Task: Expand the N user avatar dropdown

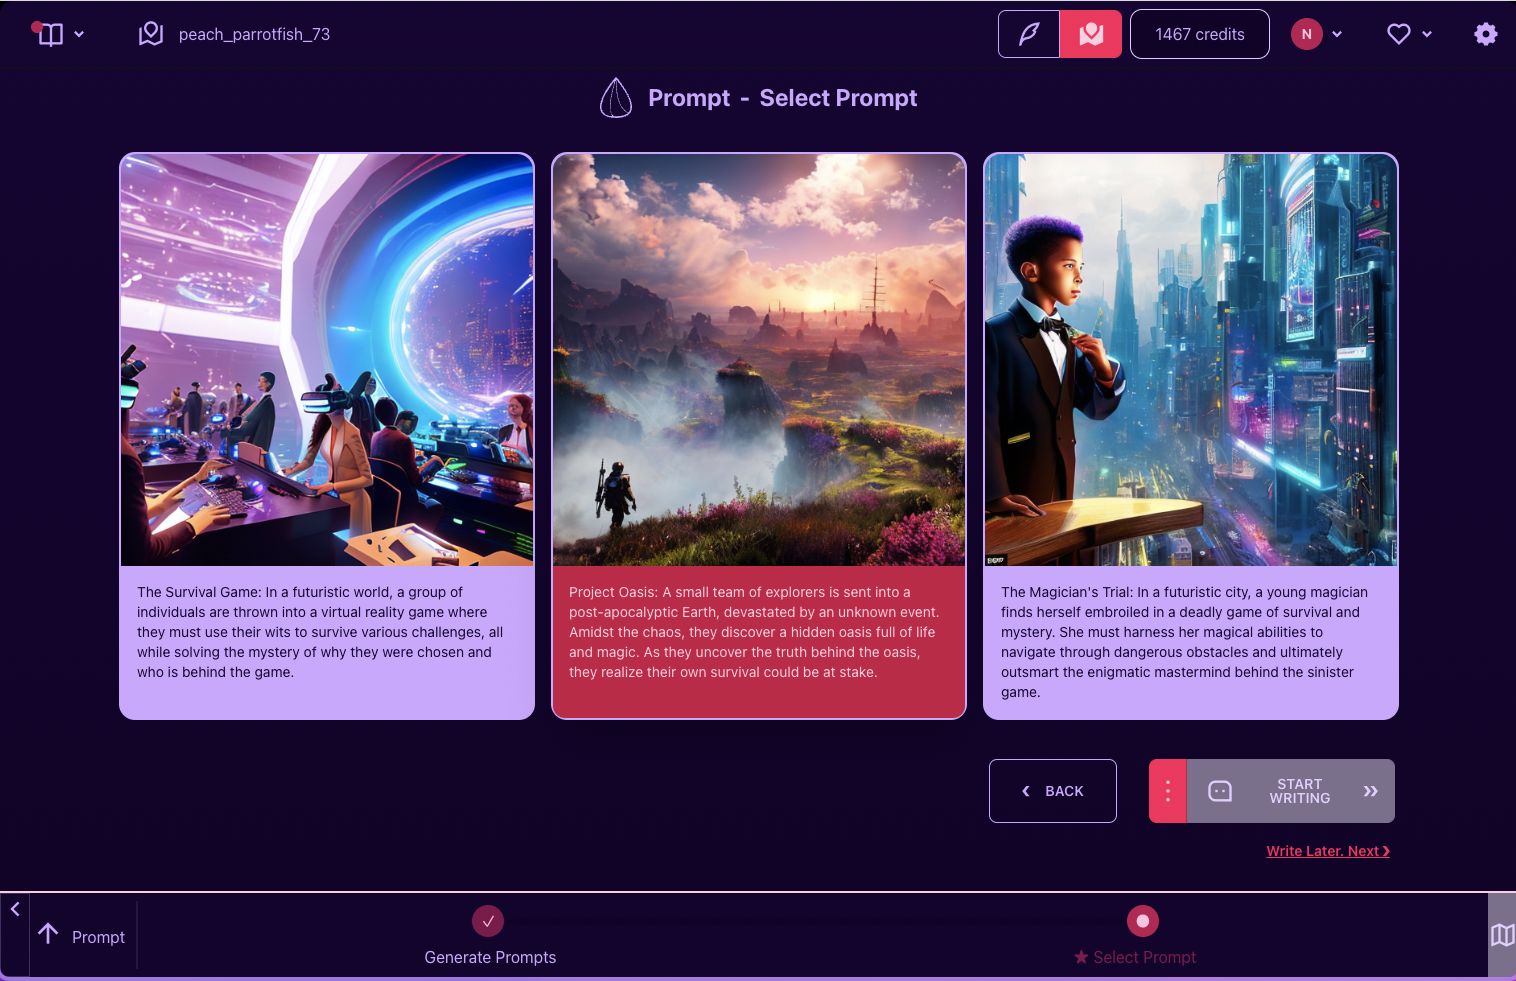Action: pos(1317,34)
